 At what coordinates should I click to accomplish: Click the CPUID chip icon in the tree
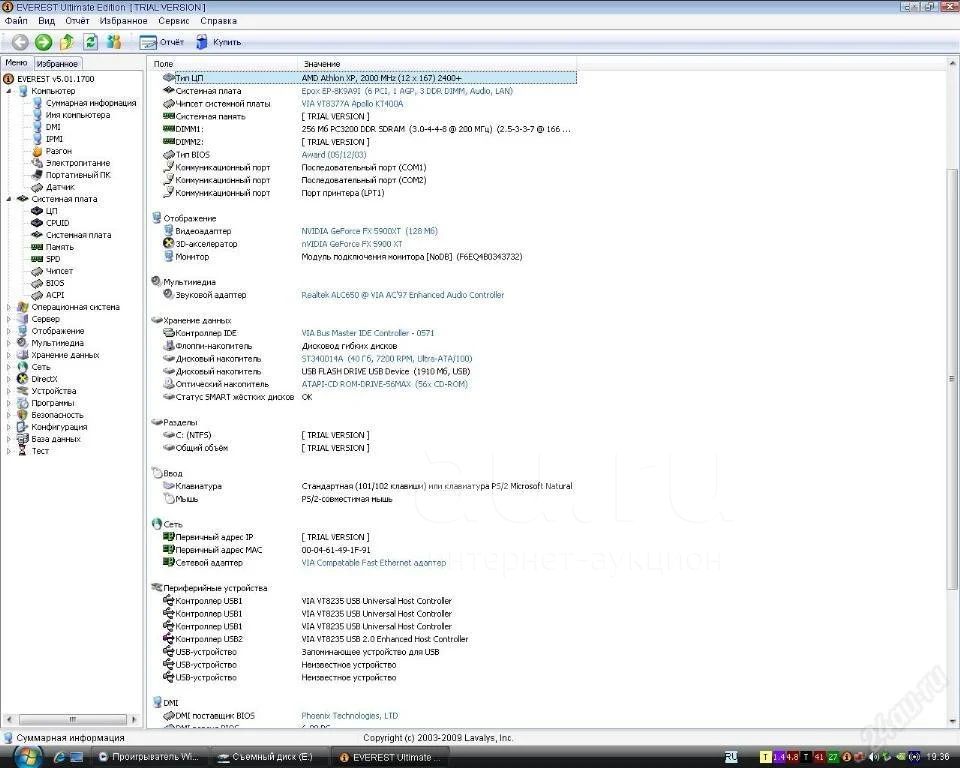[x=37, y=223]
